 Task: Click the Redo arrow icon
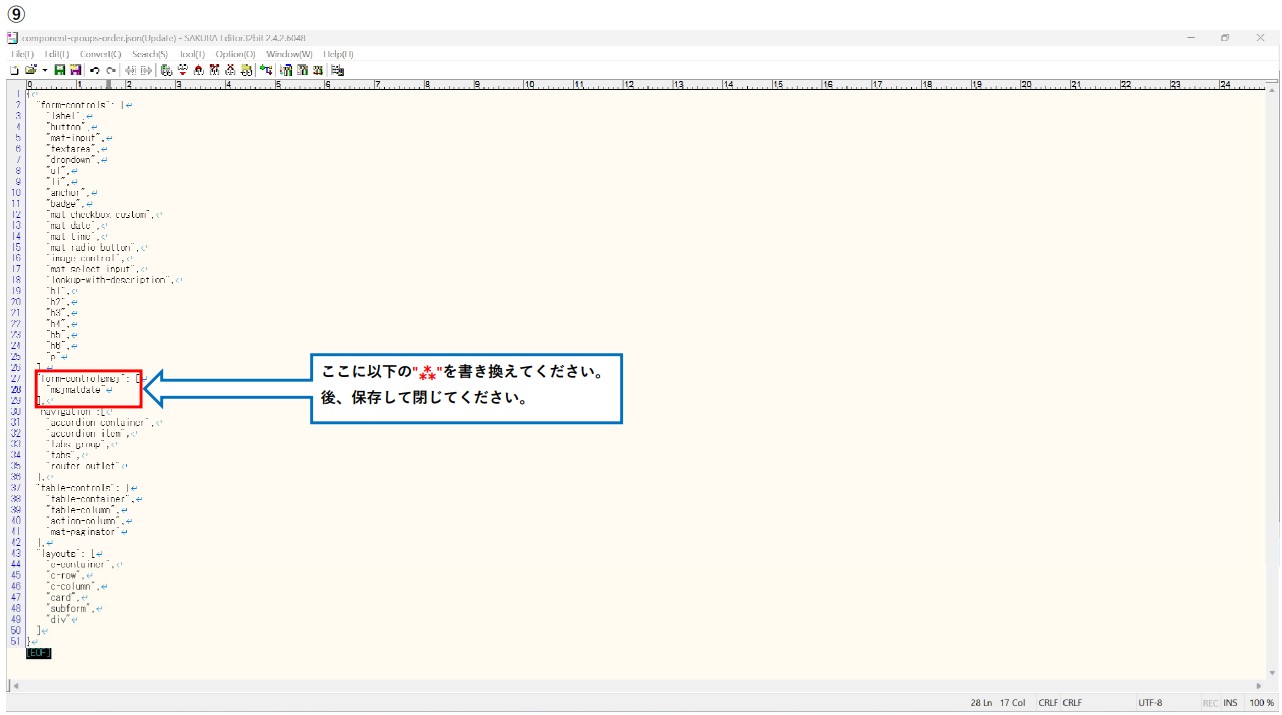[x=111, y=70]
